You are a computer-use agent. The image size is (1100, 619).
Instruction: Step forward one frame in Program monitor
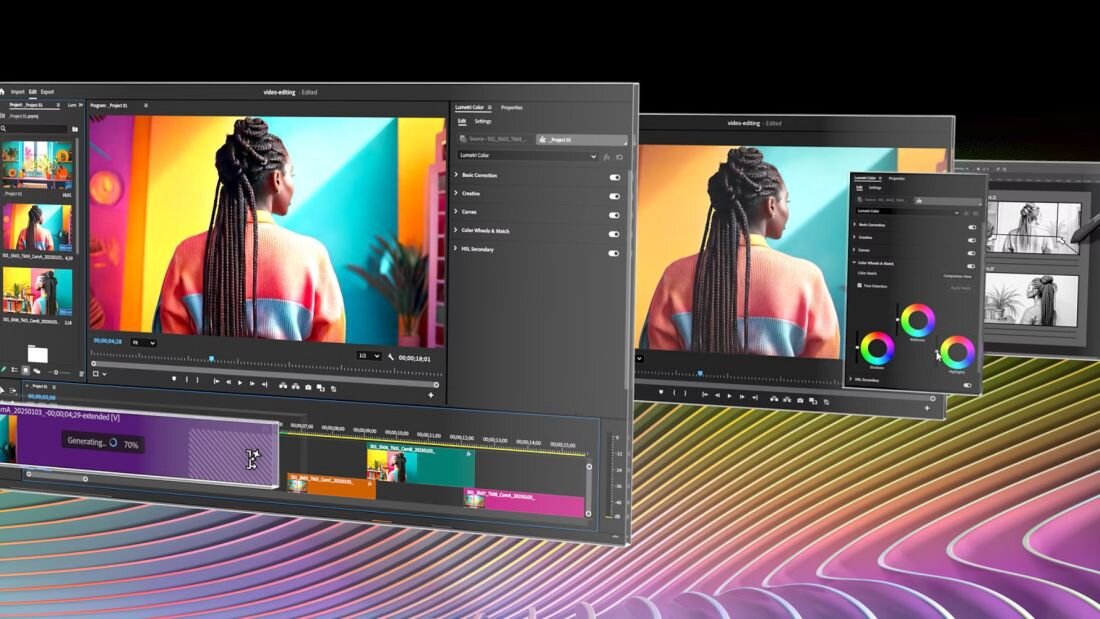252,384
